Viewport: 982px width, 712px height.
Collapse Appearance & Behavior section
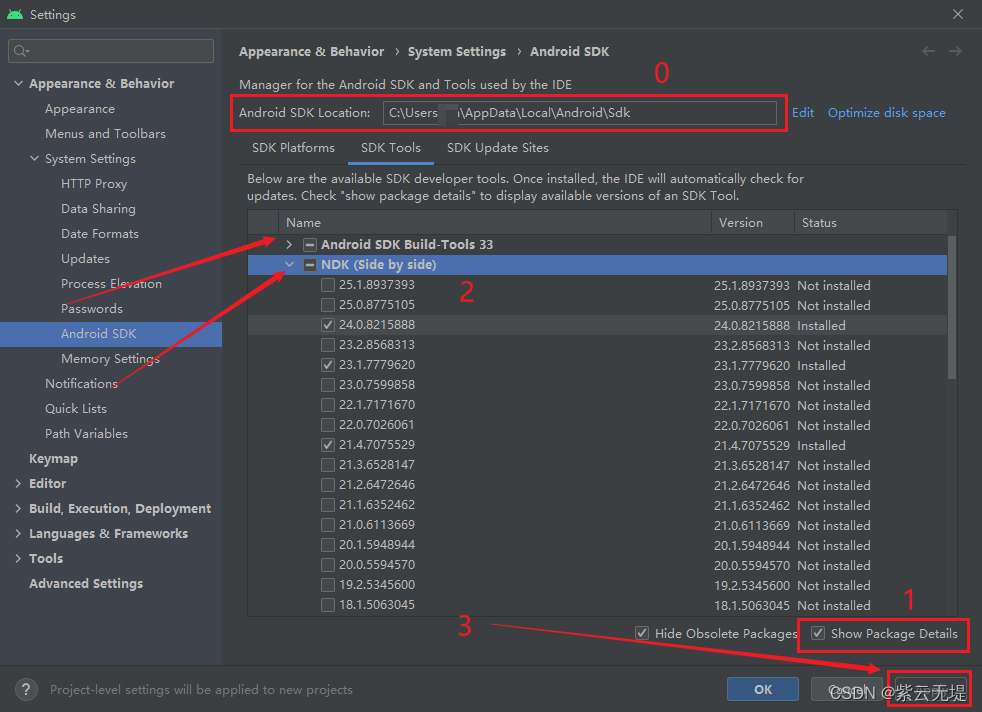tap(18, 83)
